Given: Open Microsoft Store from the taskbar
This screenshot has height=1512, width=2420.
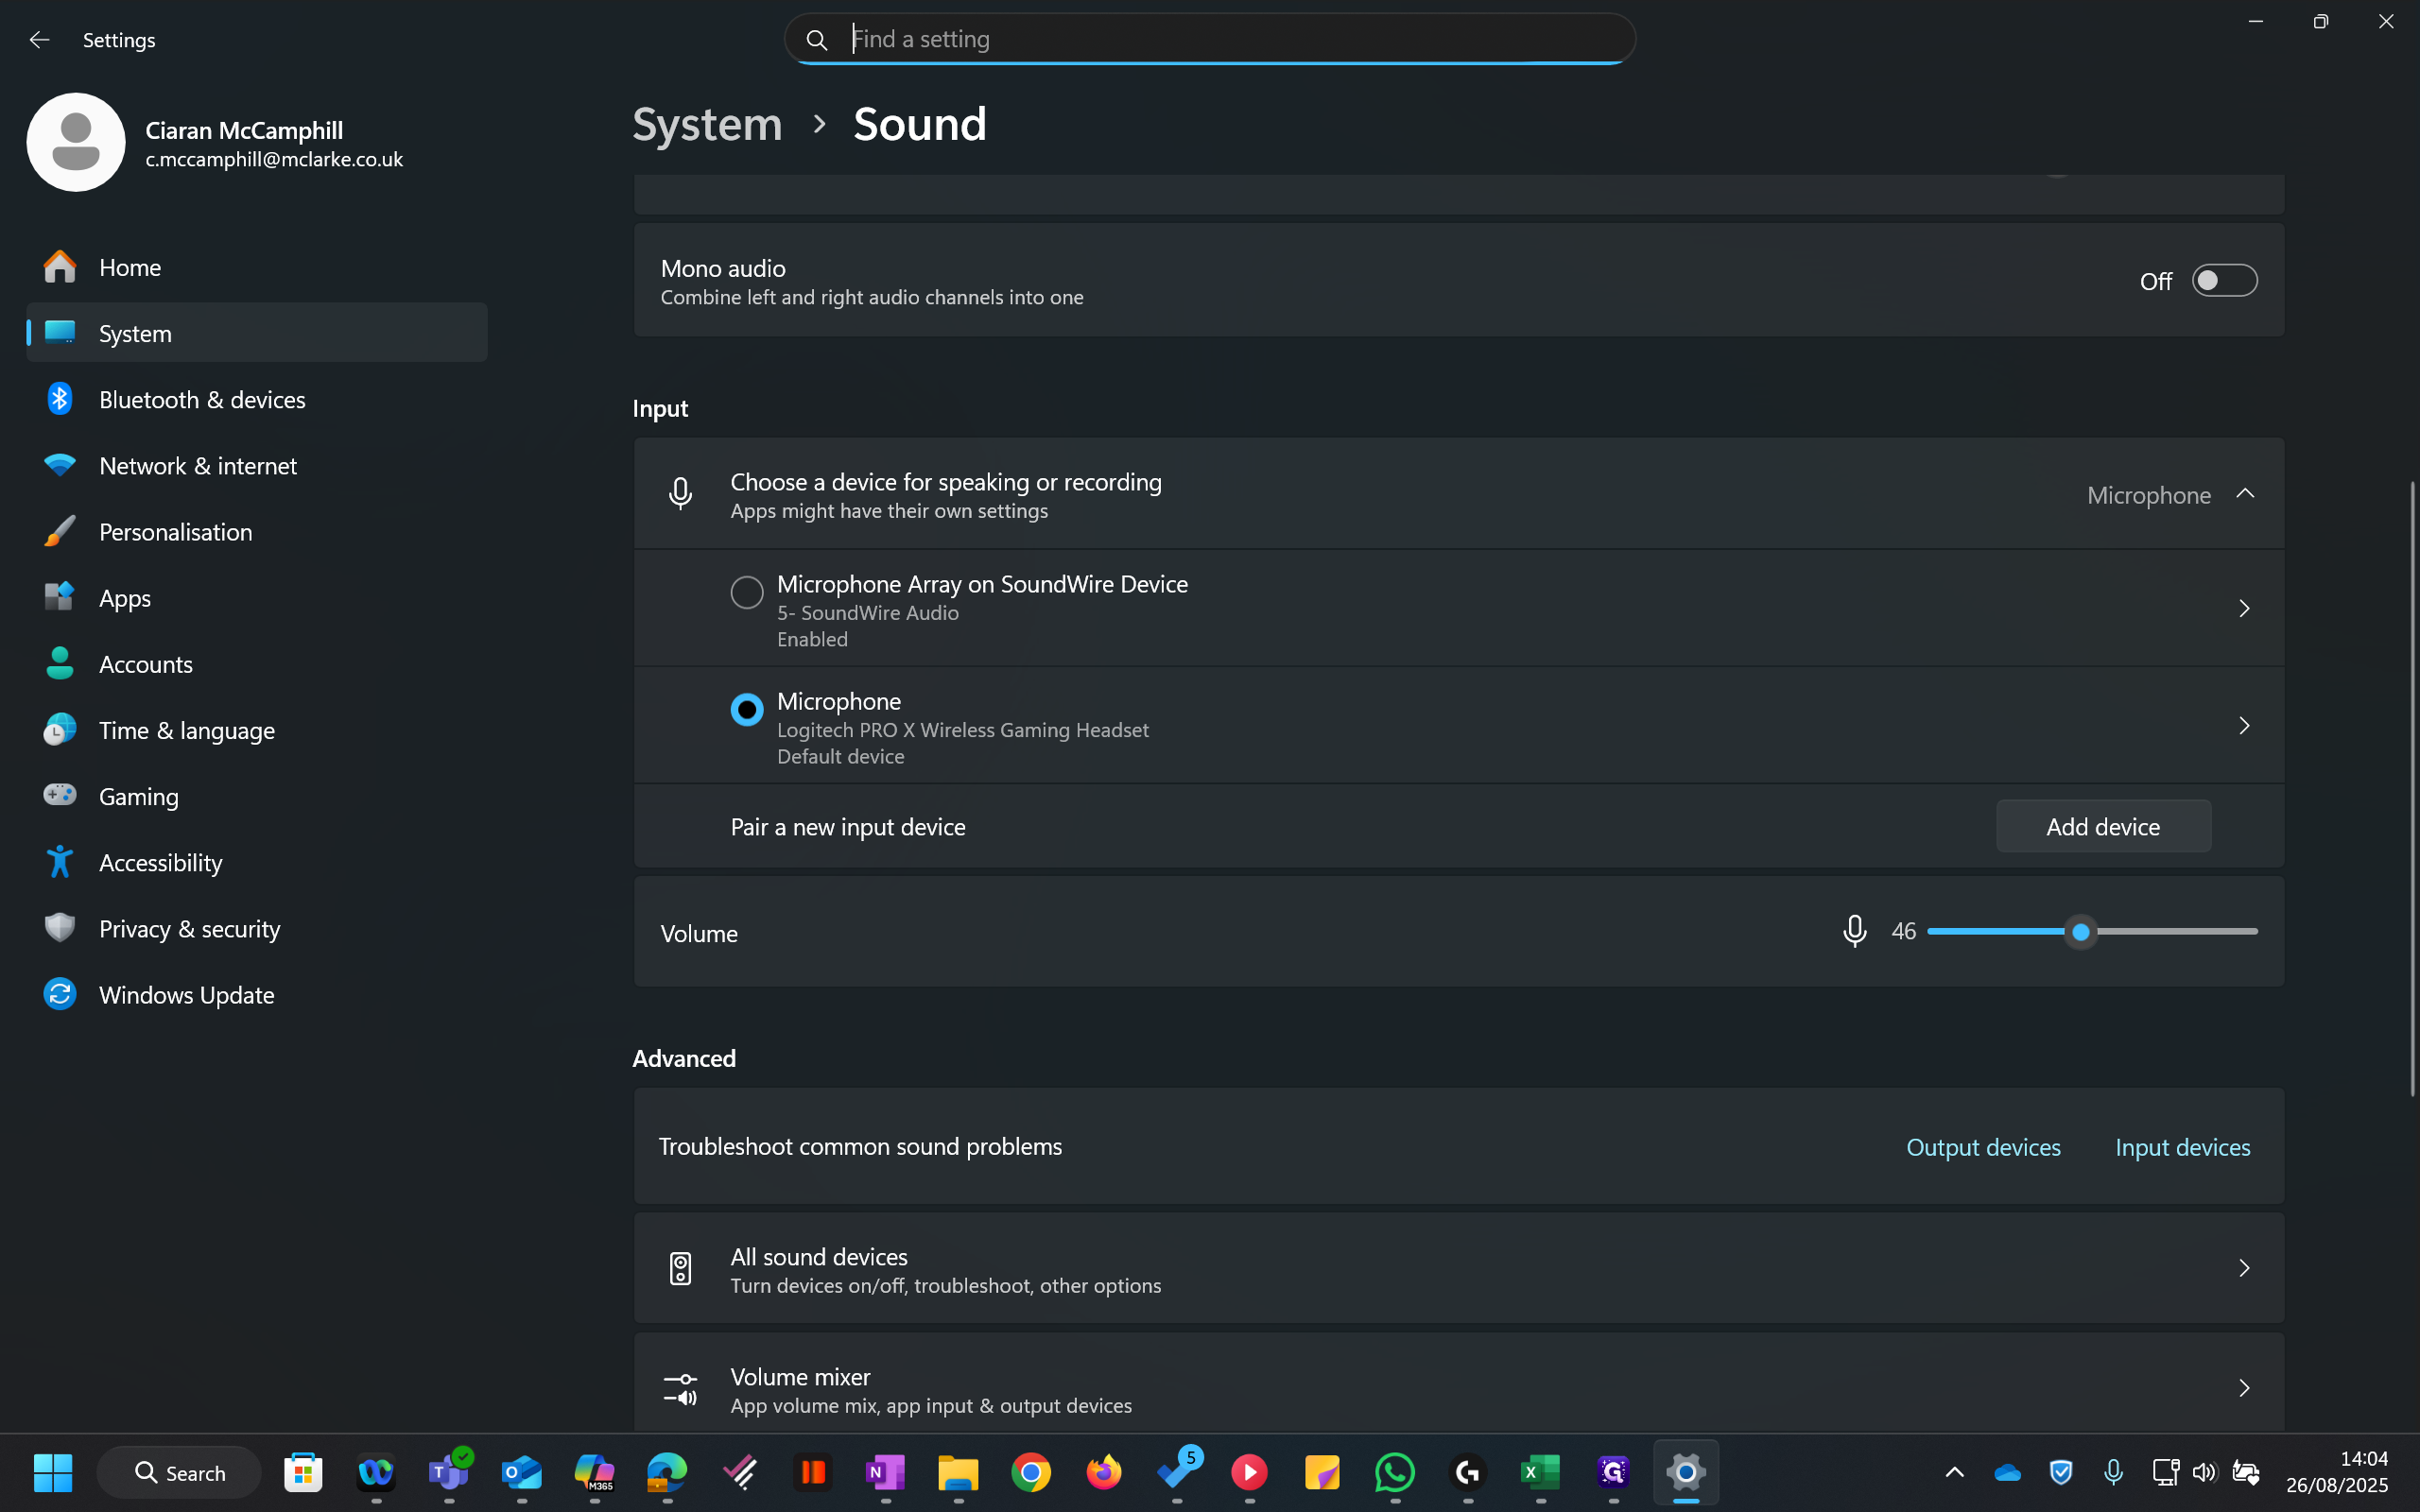Looking at the screenshot, I should 303,1472.
